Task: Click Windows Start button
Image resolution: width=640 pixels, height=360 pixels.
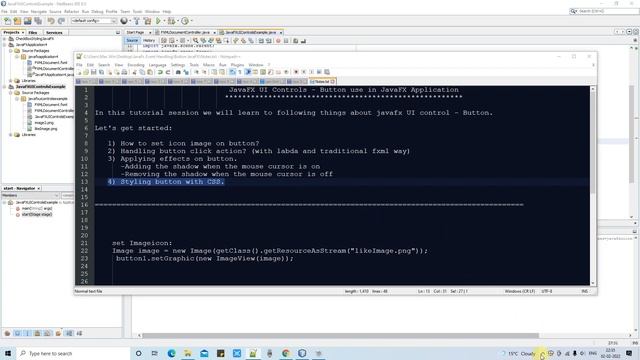Action: pos(8,353)
